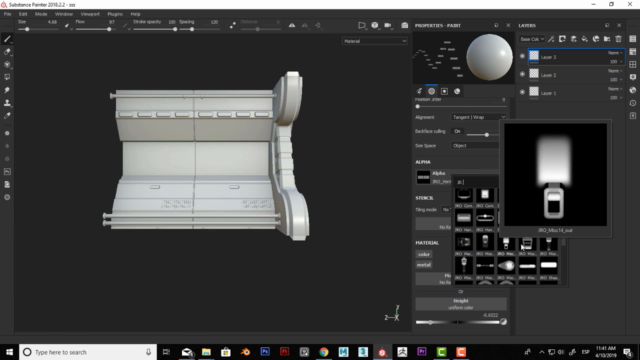
Task: Select Layer 2 in the Layers panel
Action: pyautogui.click(x=576, y=75)
